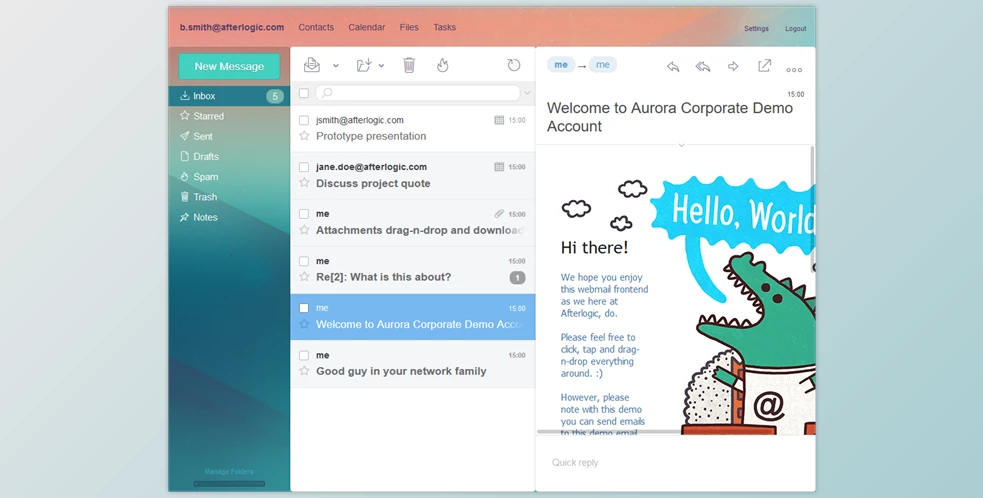Click the recipient 'me' chip in header

coord(602,65)
